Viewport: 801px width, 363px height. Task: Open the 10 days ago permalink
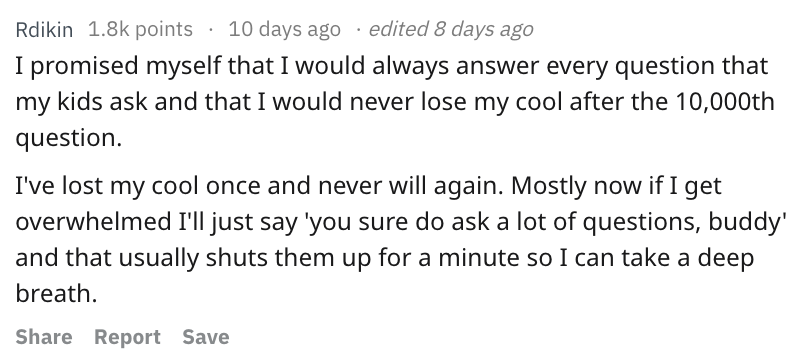click(285, 29)
